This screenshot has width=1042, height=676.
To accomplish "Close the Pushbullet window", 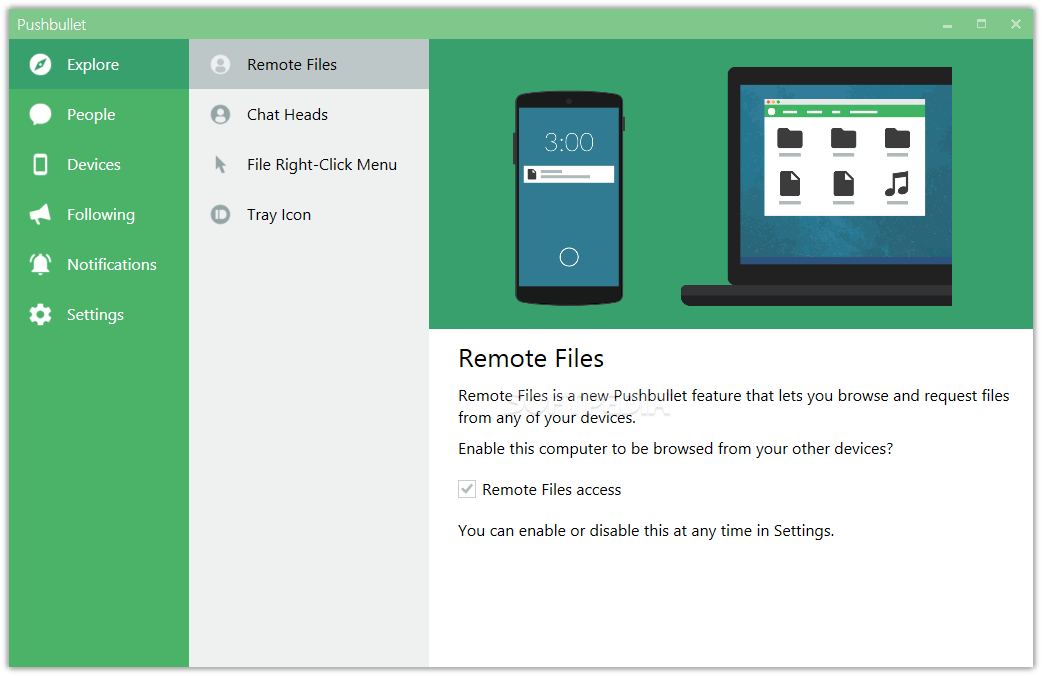I will click(x=1015, y=24).
